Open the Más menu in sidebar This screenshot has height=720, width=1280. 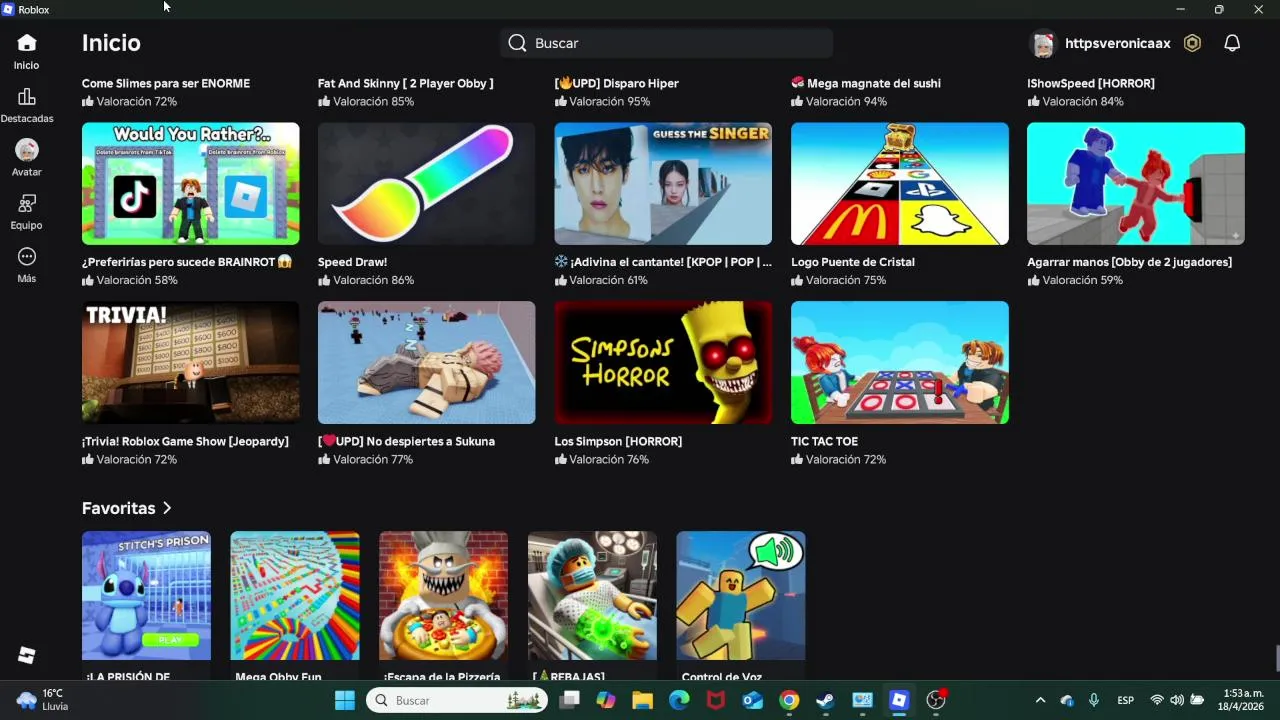tap(27, 257)
